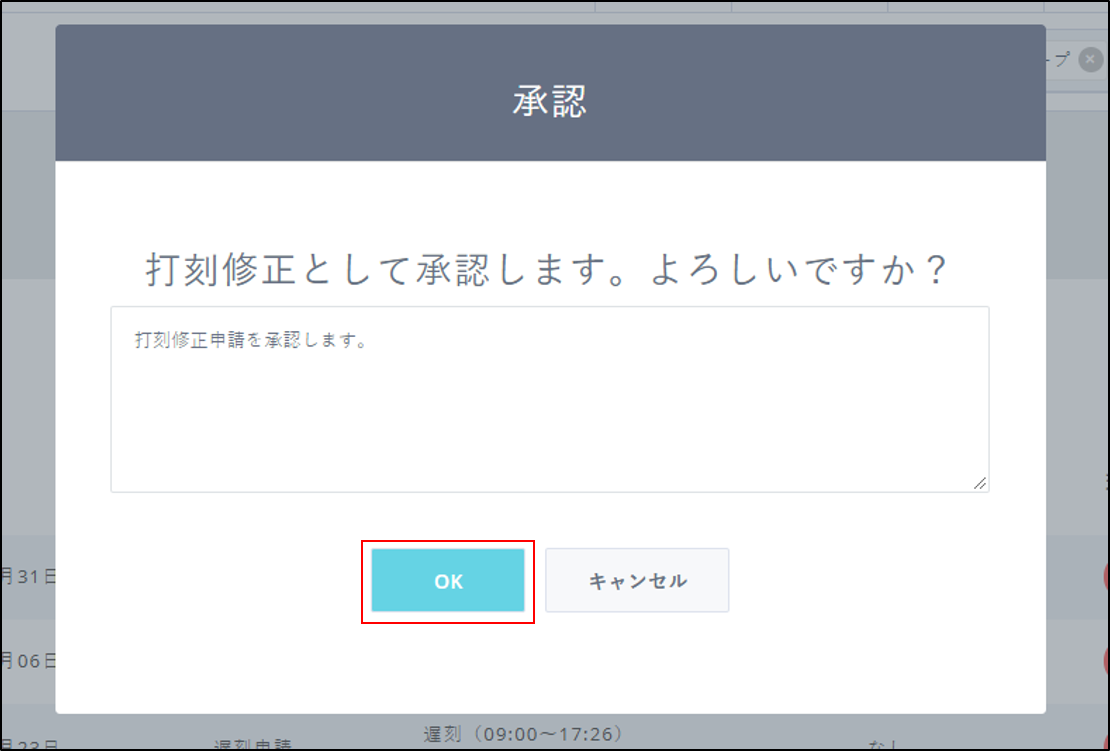This screenshot has height=751, width=1110.
Task: Click the text area resize handle
Action: (x=980, y=483)
